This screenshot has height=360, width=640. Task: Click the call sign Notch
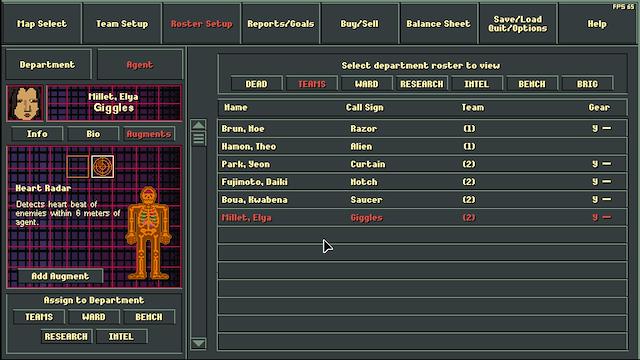pos(364,182)
